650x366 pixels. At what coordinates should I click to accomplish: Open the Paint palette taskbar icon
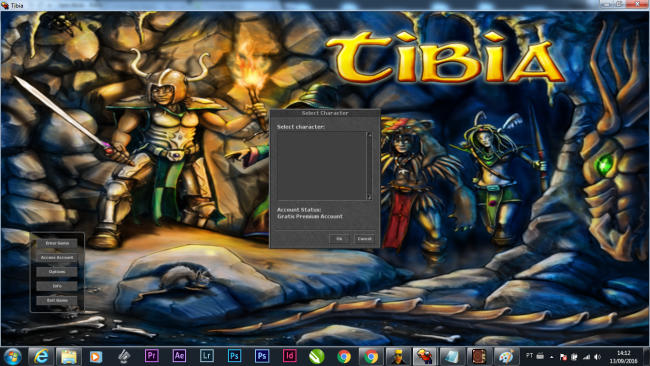(x=506, y=356)
